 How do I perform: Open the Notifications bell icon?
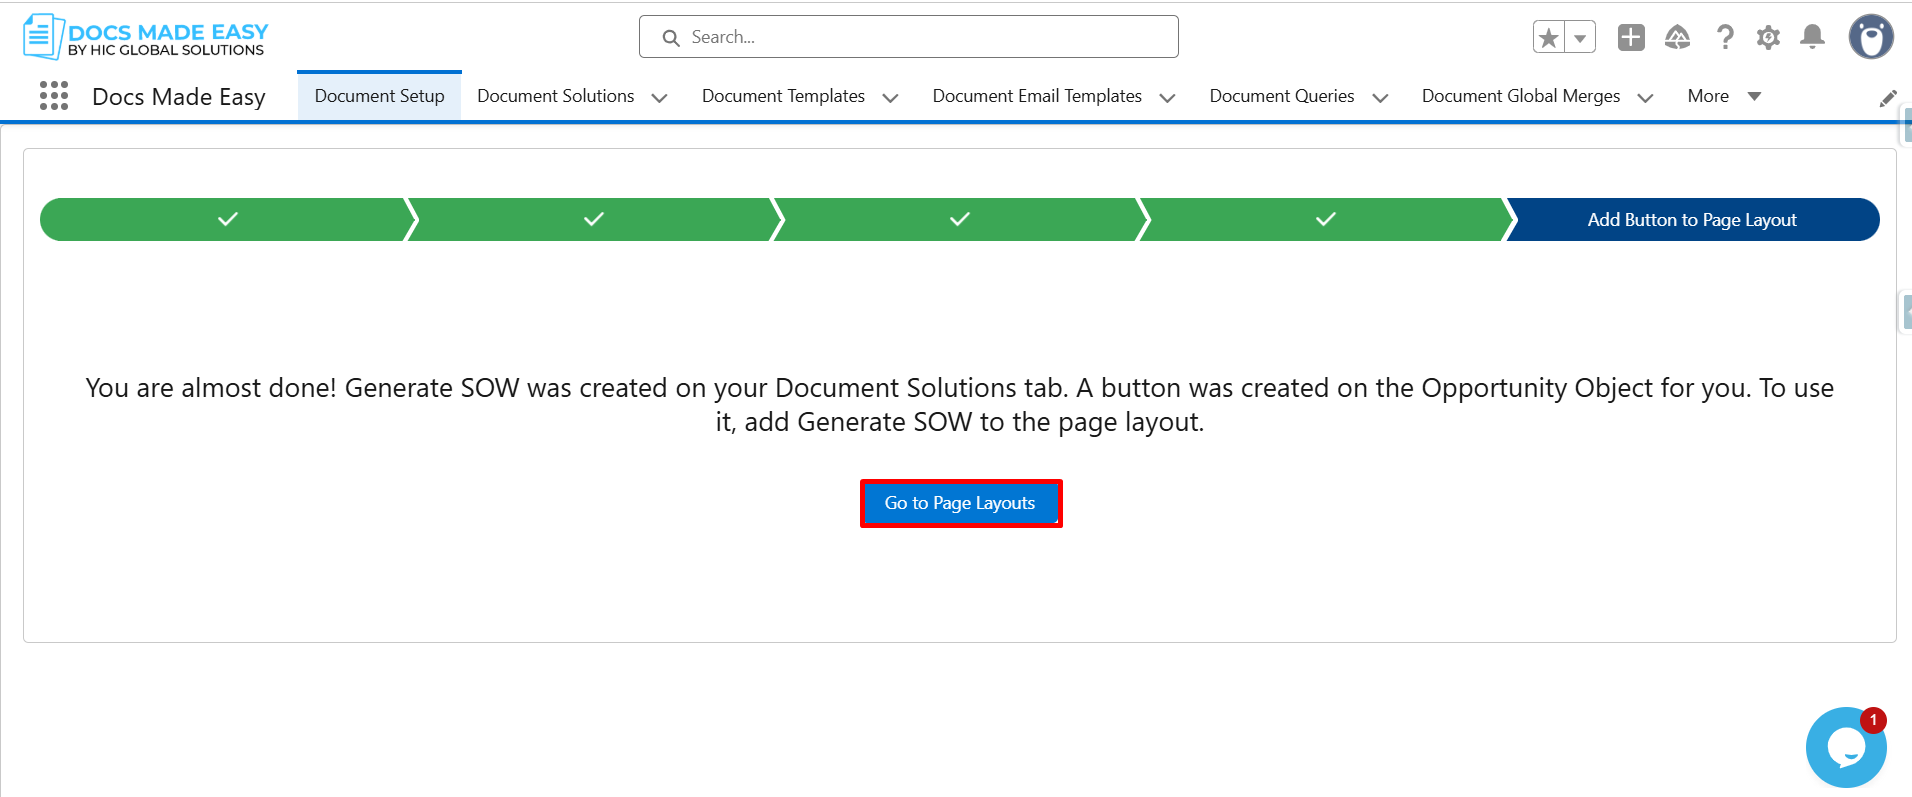pos(1812,38)
